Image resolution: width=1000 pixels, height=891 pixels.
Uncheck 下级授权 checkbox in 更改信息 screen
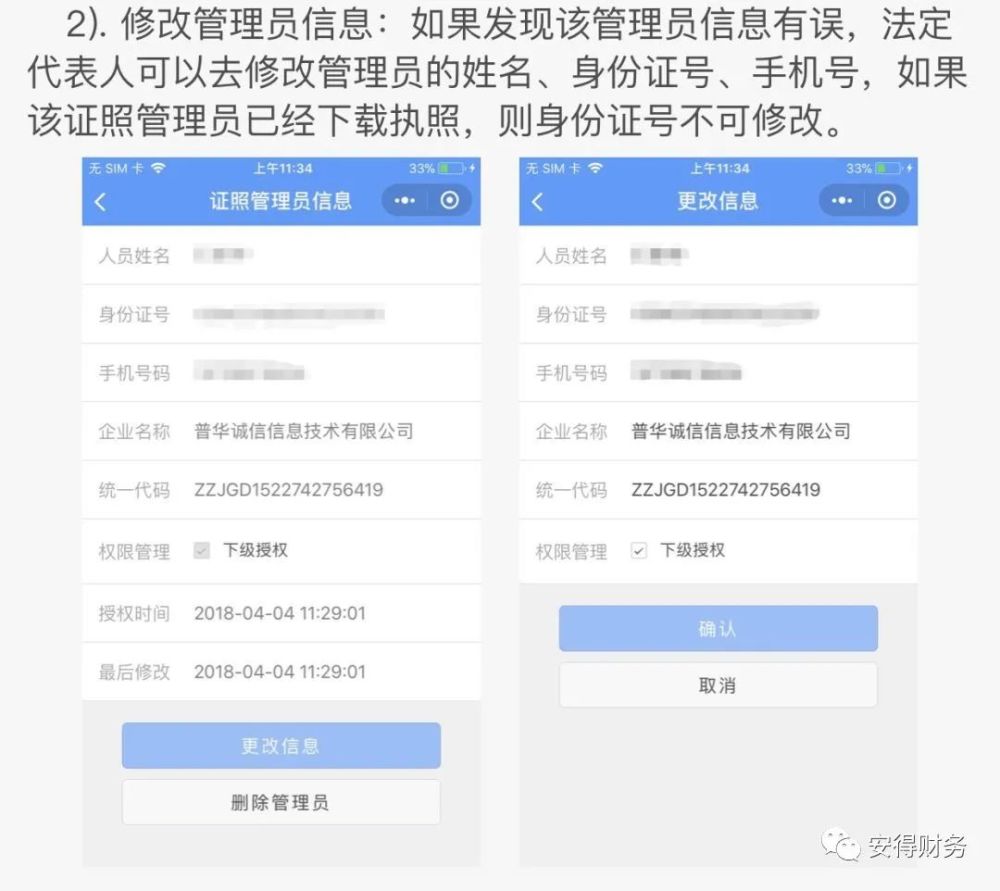pyautogui.click(x=638, y=550)
